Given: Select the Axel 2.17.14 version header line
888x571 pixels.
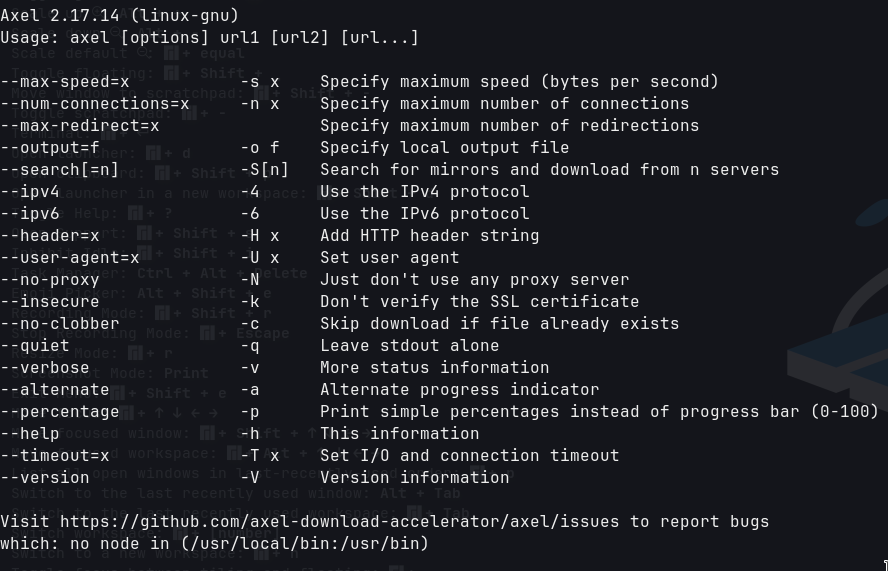Looking at the screenshot, I should pyautogui.click(x=119, y=16).
